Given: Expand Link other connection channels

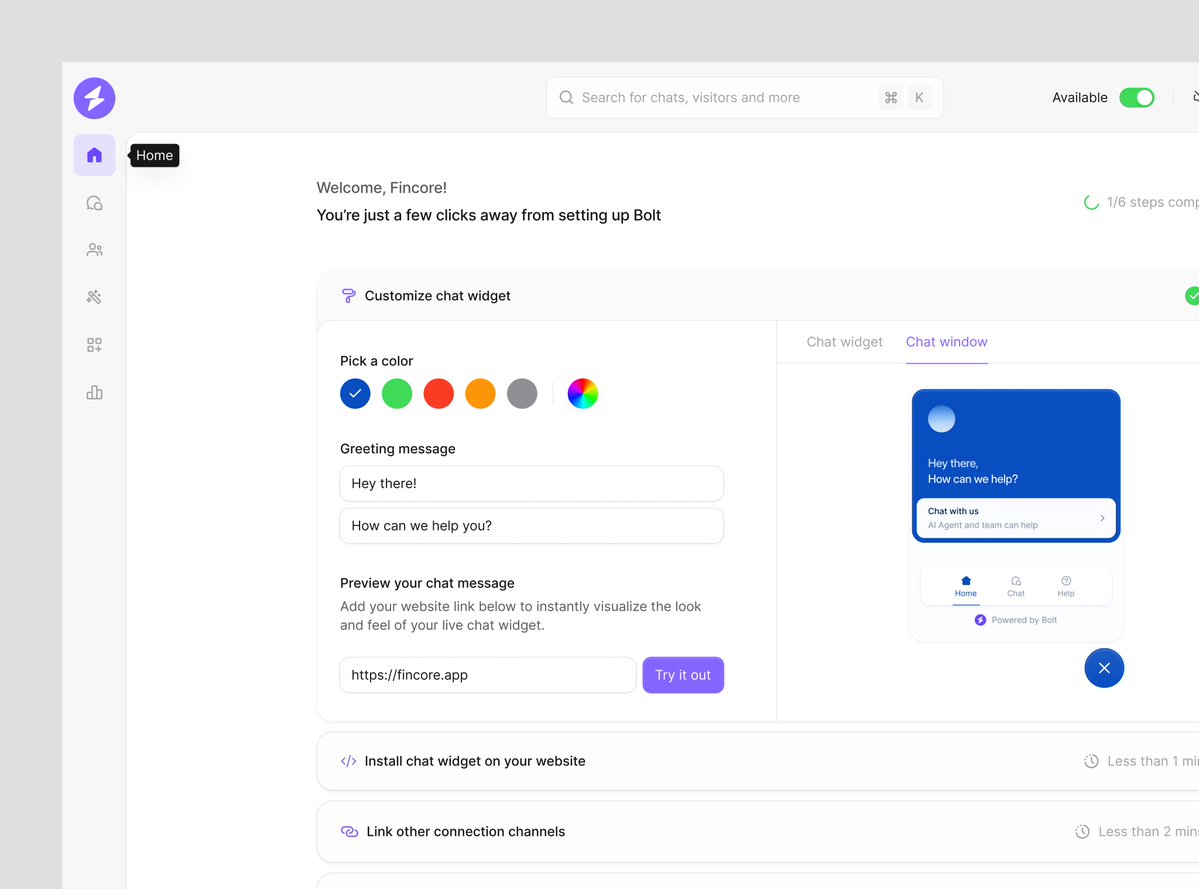Looking at the screenshot, I should 758,832.
